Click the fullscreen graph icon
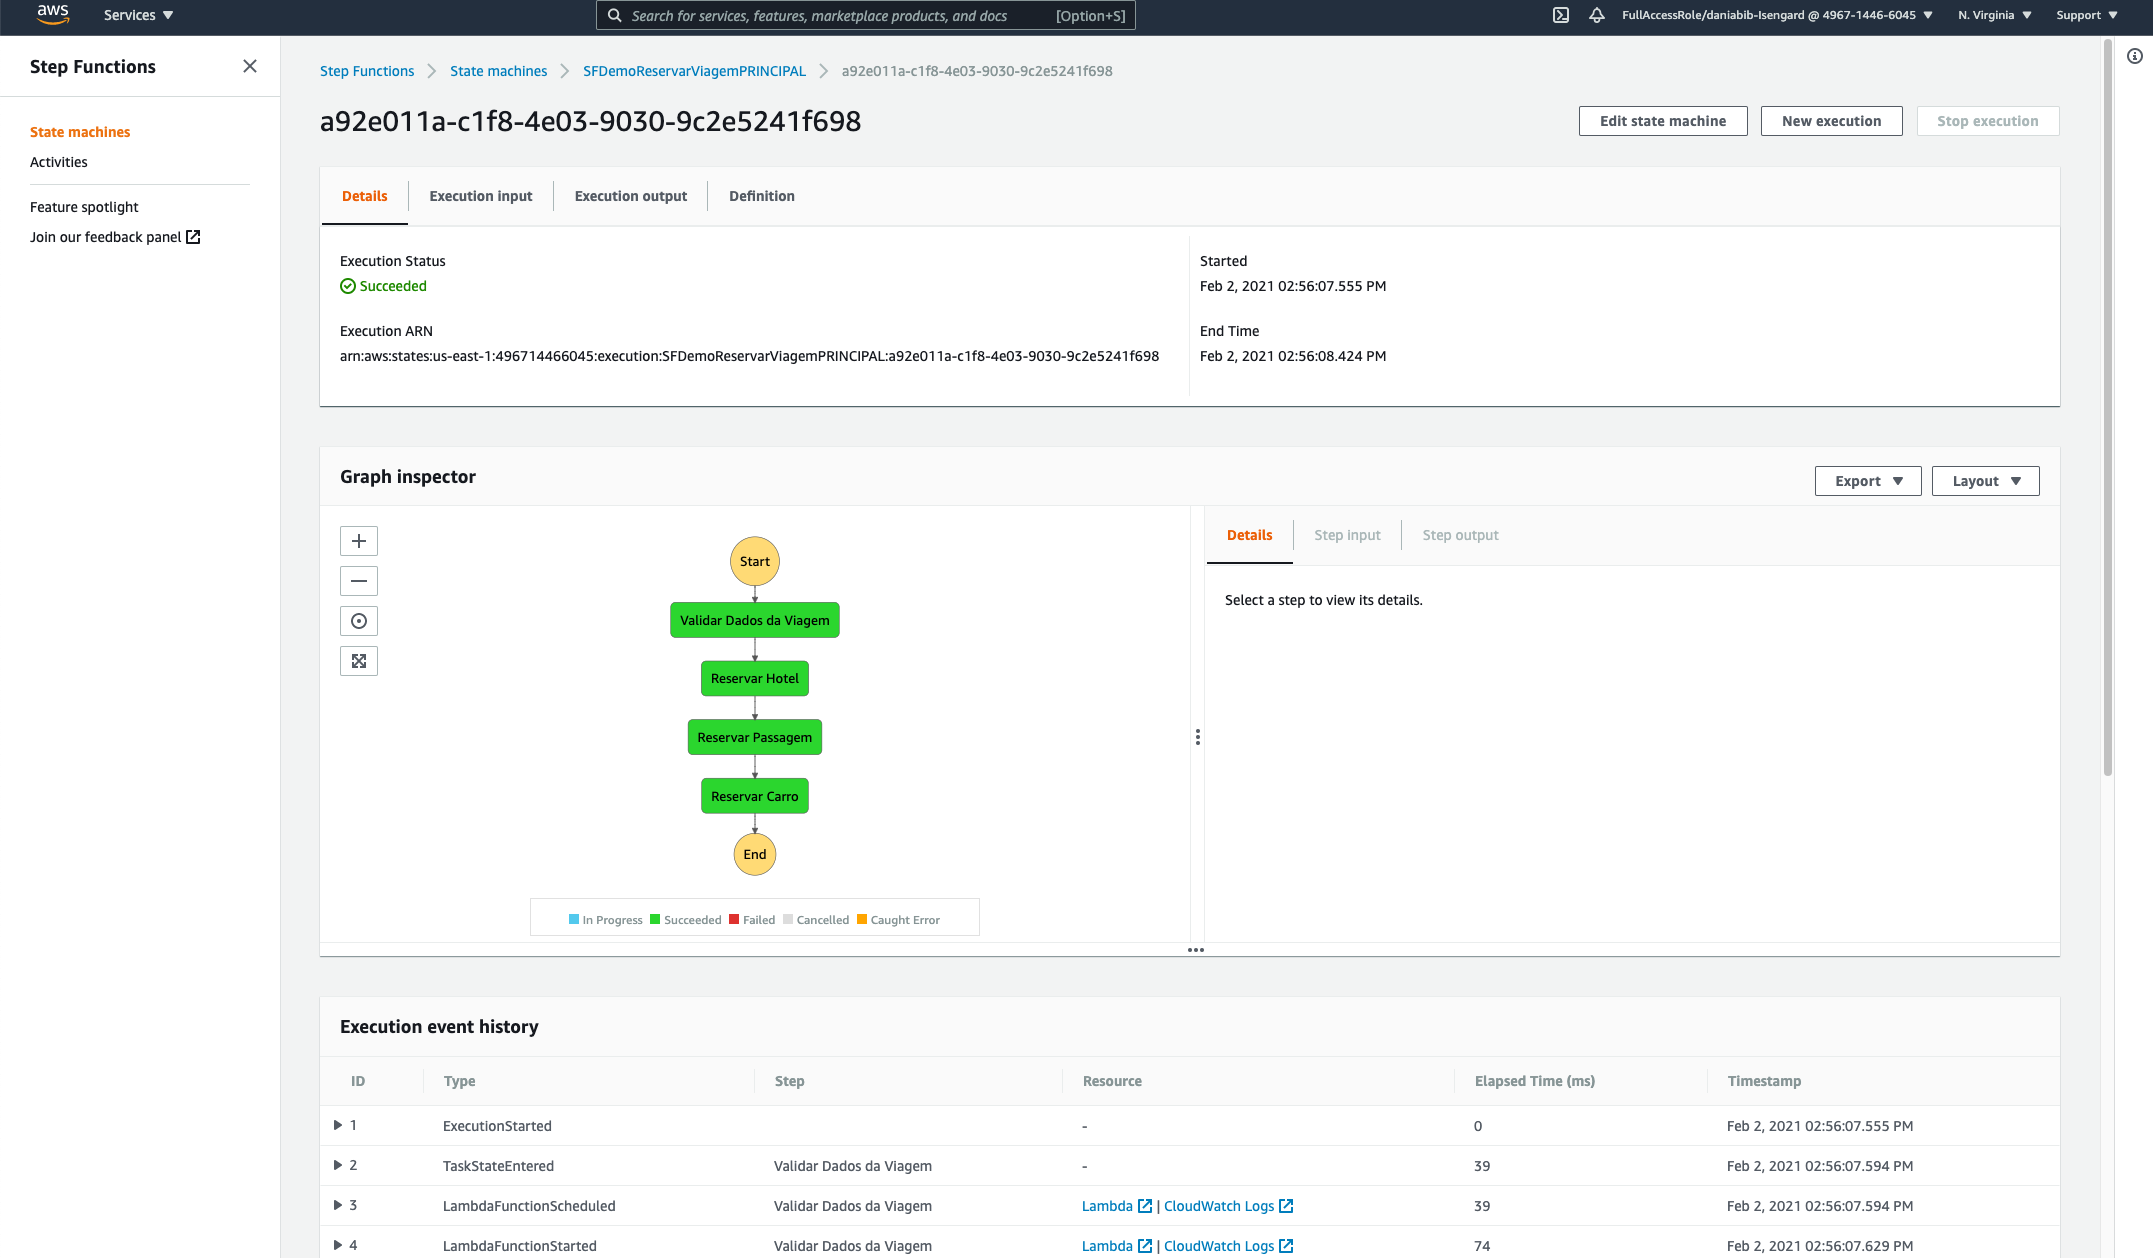Image resolution: width=2153 pixels, height=1258 pixels. pyautogui.click(x=359, y=661)
